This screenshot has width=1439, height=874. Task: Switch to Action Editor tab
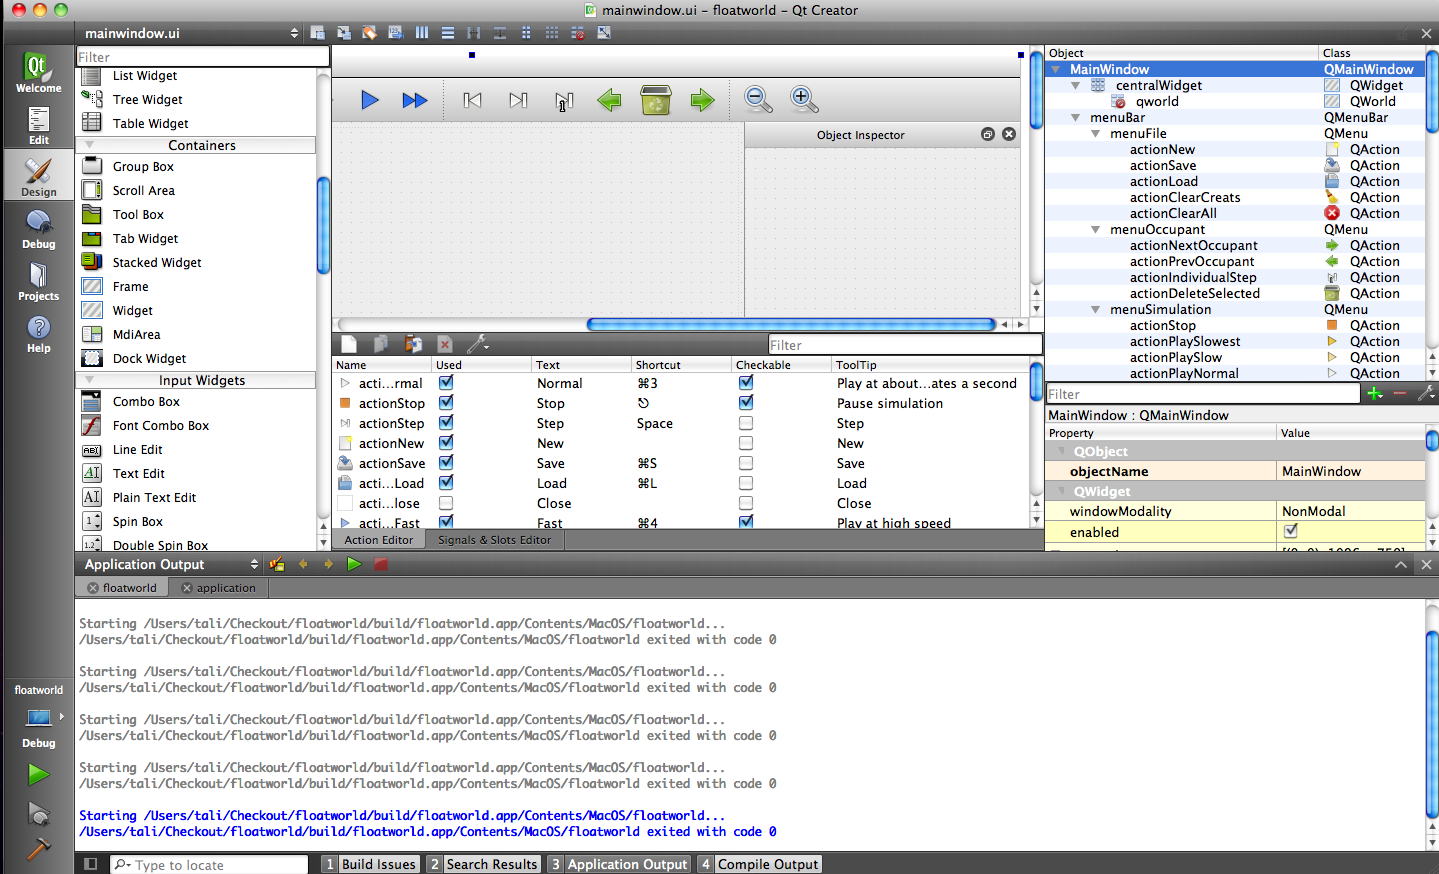point(379,540)
